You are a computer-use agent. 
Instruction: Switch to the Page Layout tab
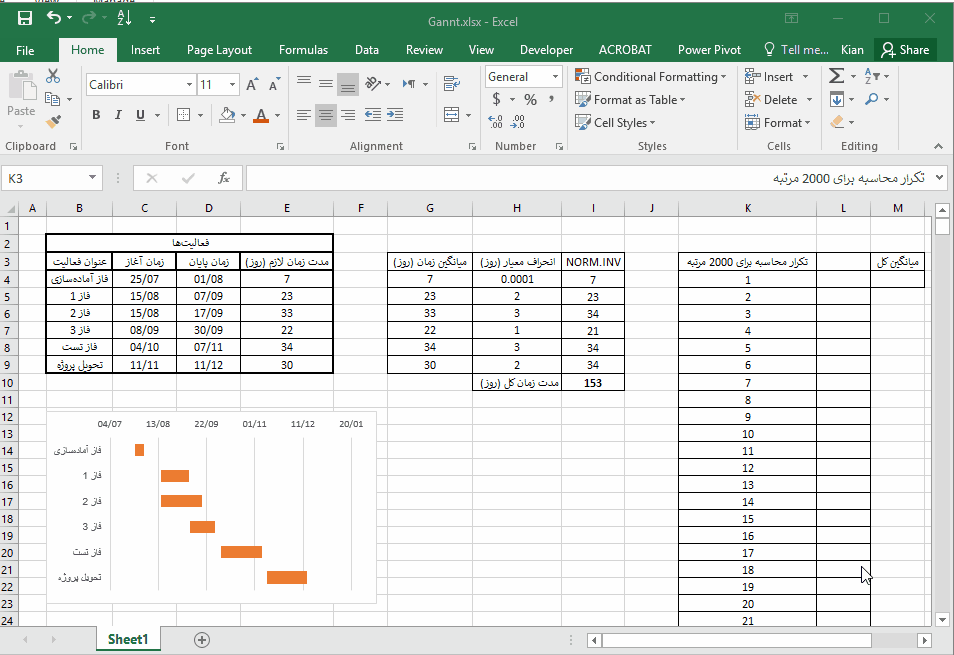point(219,50)
